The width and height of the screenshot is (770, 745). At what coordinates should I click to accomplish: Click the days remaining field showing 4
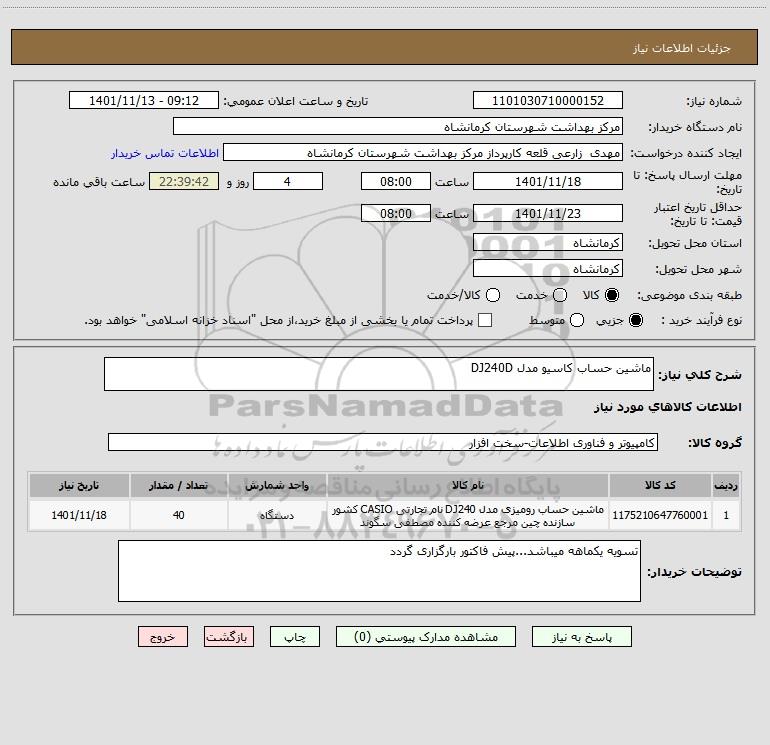click(x=288, y=181)
